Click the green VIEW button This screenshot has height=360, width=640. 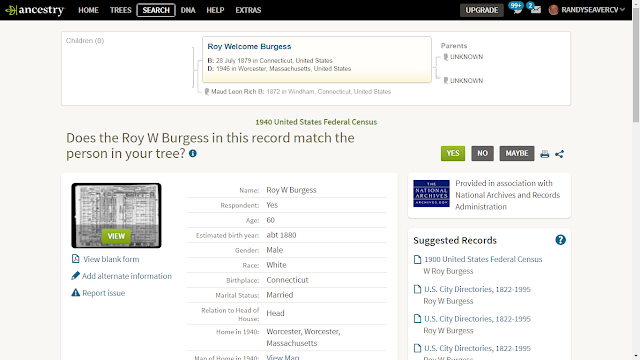coord(116,236)
